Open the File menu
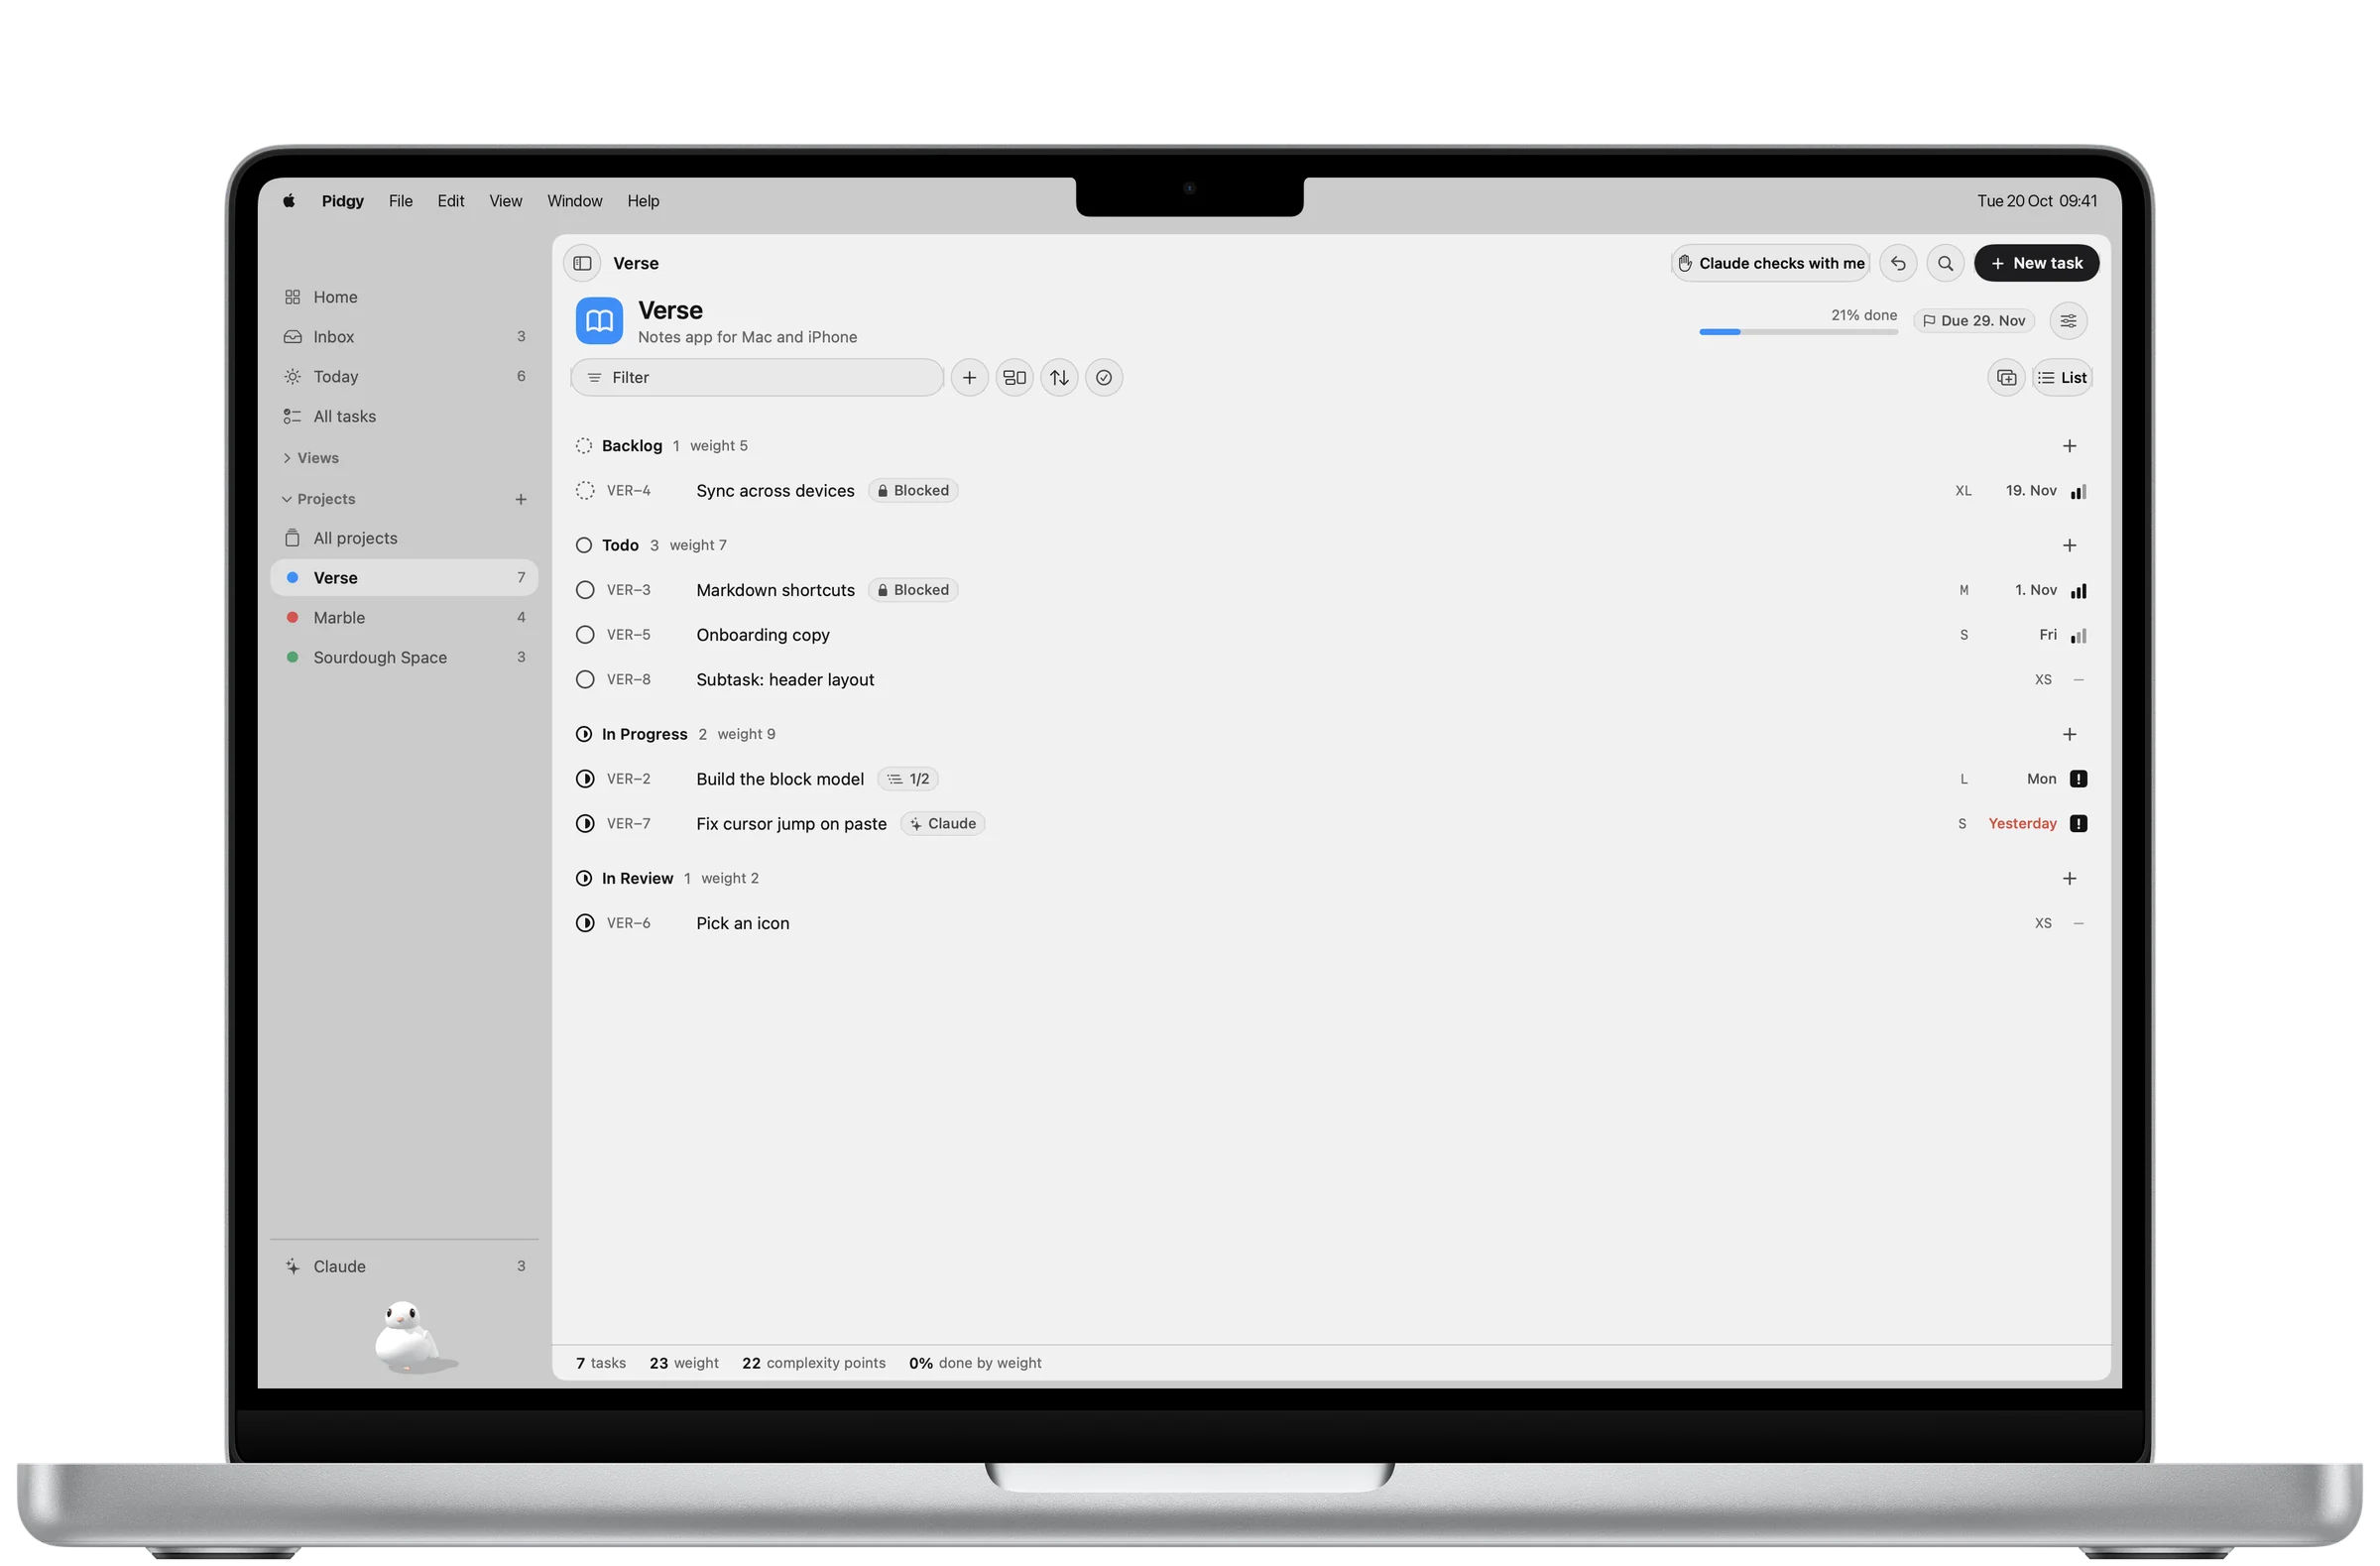2380x1566 pixels. [401, 201]
